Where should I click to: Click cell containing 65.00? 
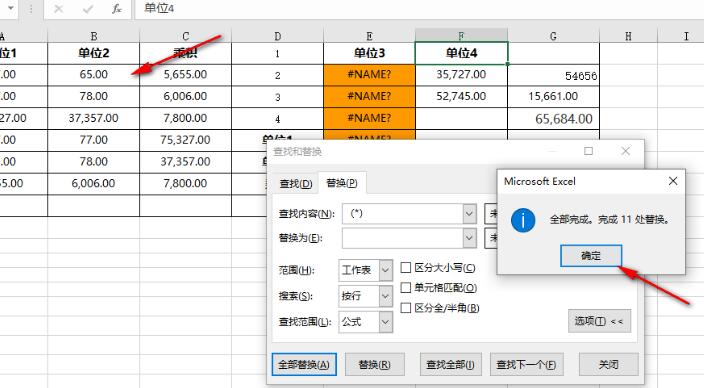(93, 75)
